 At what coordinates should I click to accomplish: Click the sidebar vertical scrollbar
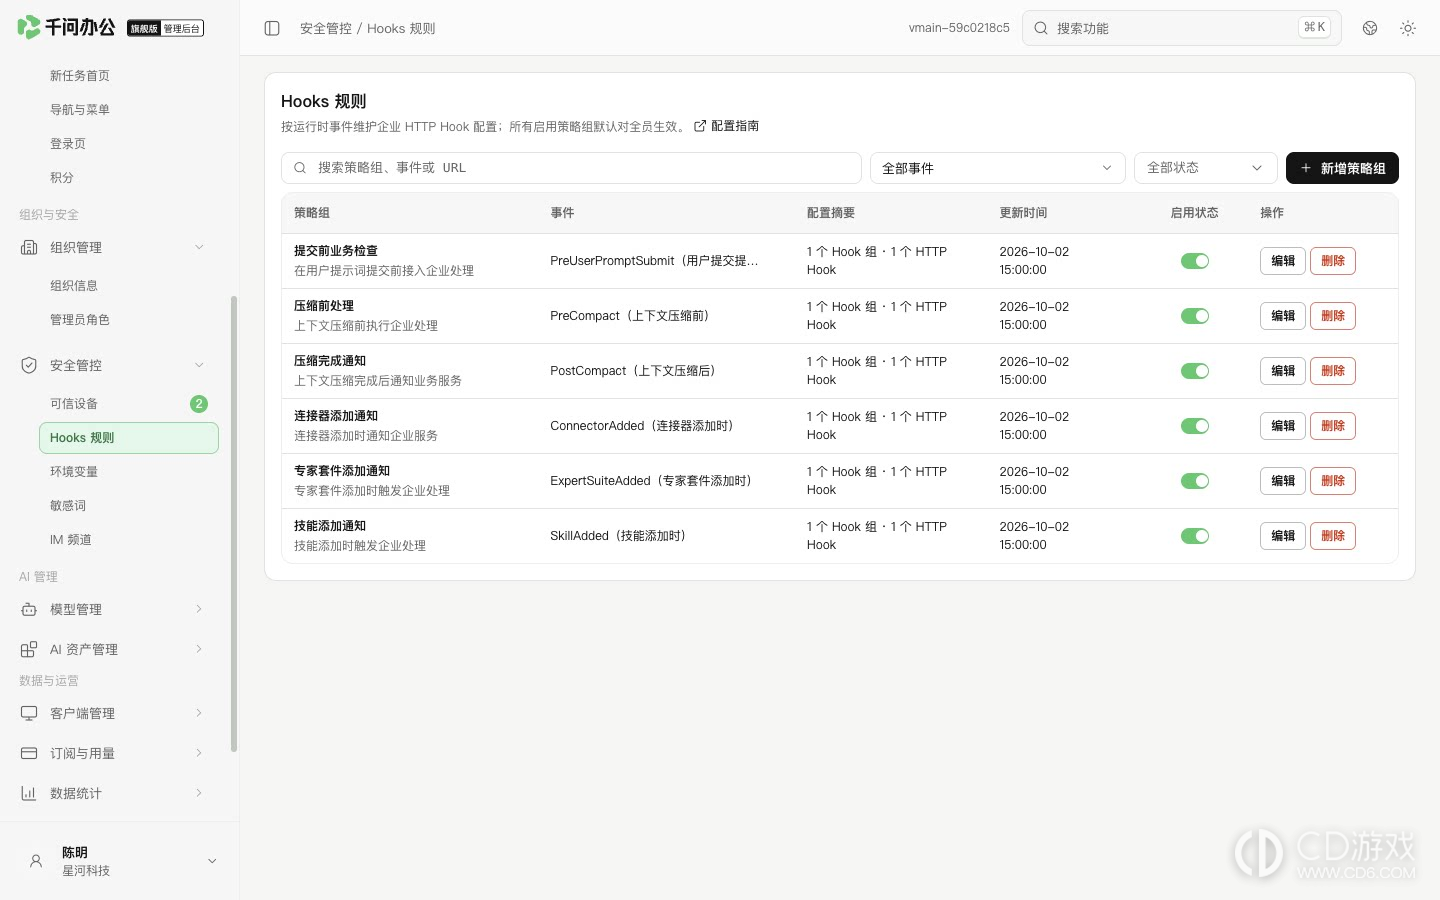click(234, 523)
